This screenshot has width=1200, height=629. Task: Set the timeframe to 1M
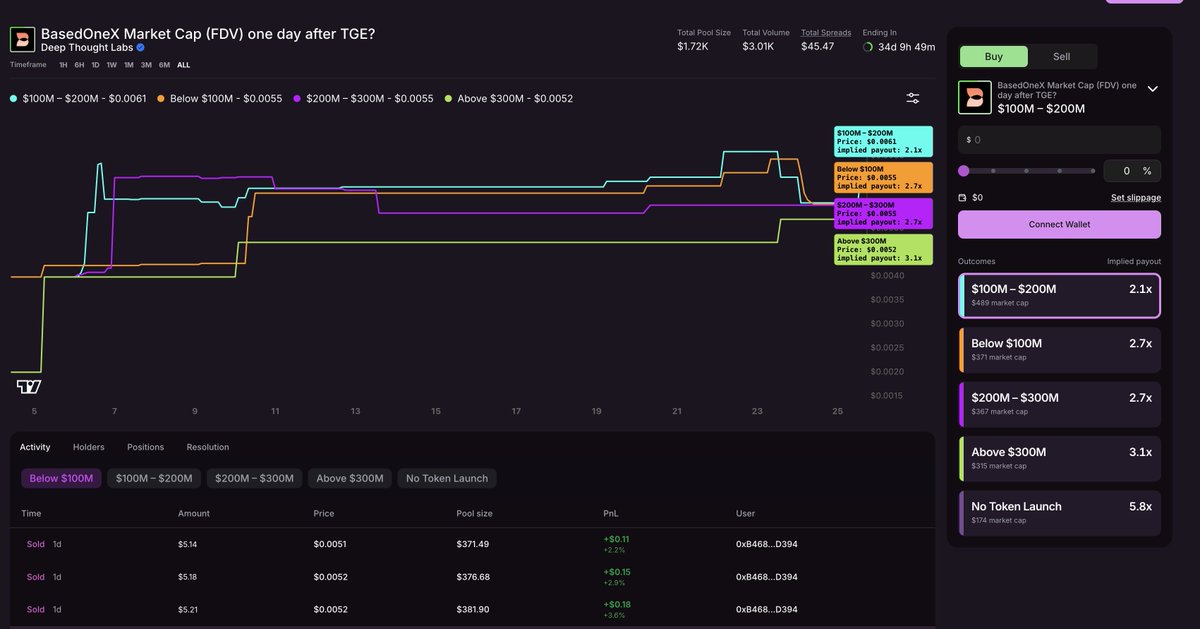pos(129,65)
